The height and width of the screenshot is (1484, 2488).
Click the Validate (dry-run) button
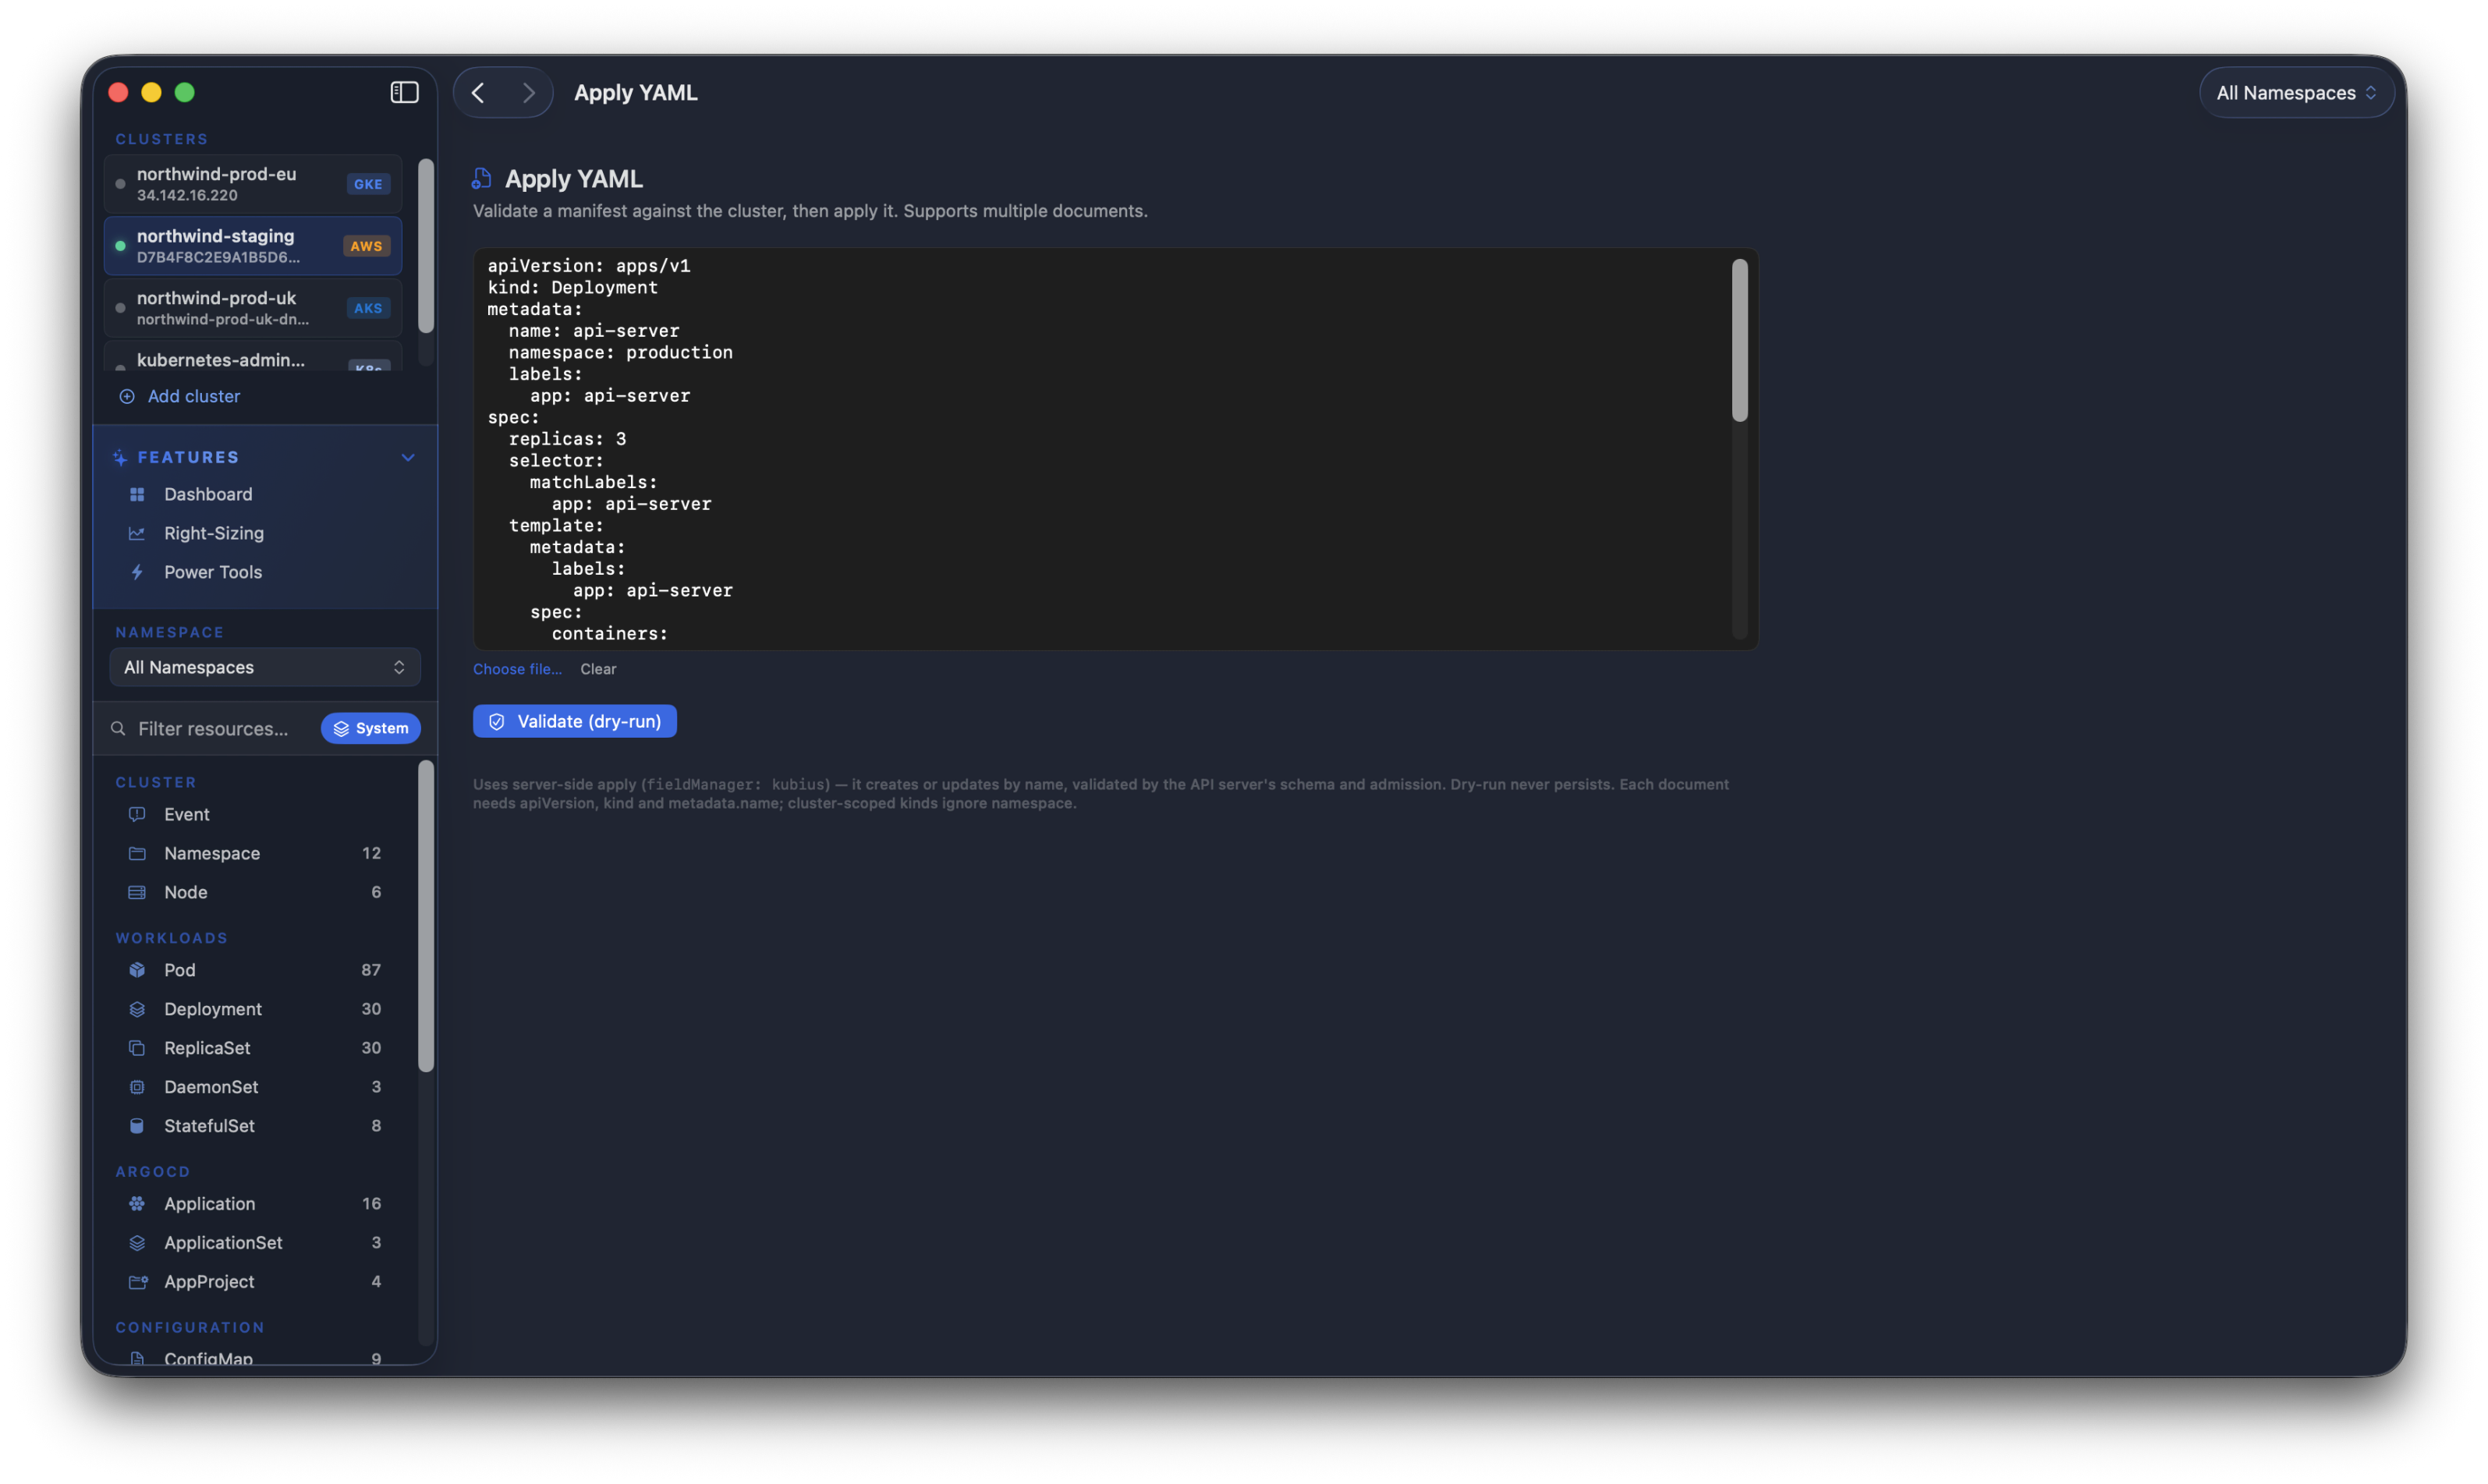tap(575, 721)
